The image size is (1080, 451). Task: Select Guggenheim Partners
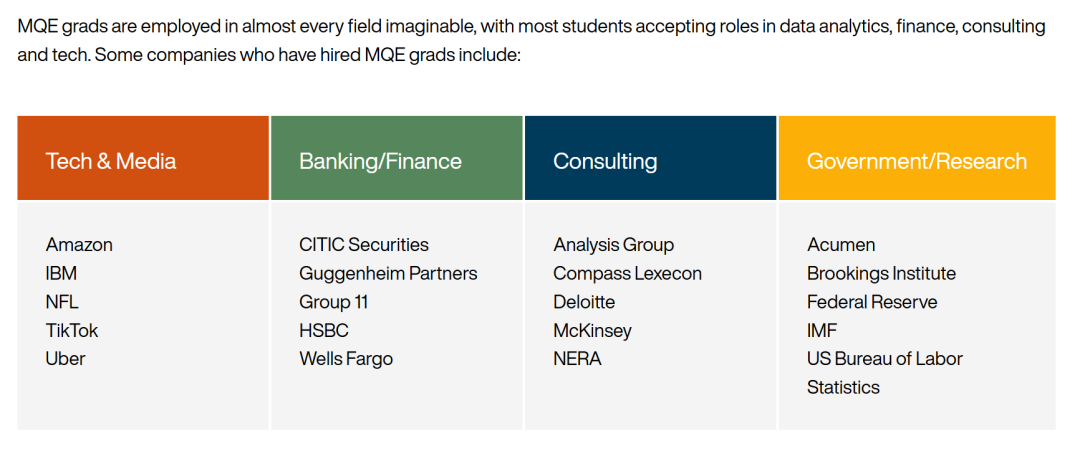coord(388,273)
